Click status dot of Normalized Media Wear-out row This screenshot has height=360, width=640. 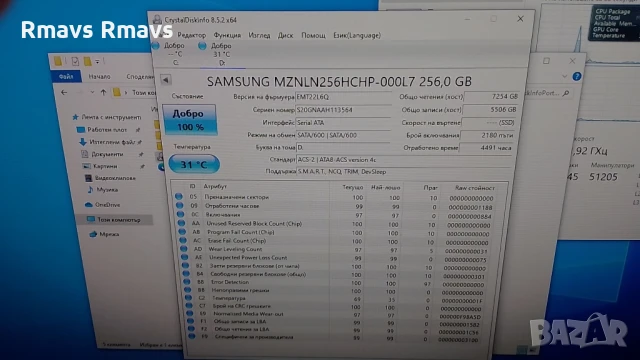[190, 313]
